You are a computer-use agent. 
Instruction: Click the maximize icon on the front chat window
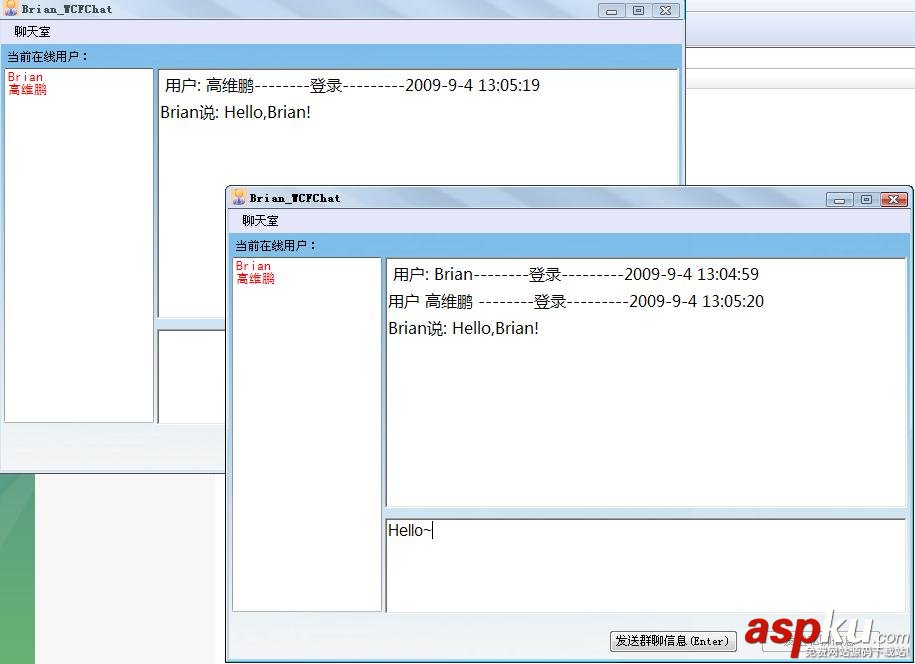coord(866,199)
